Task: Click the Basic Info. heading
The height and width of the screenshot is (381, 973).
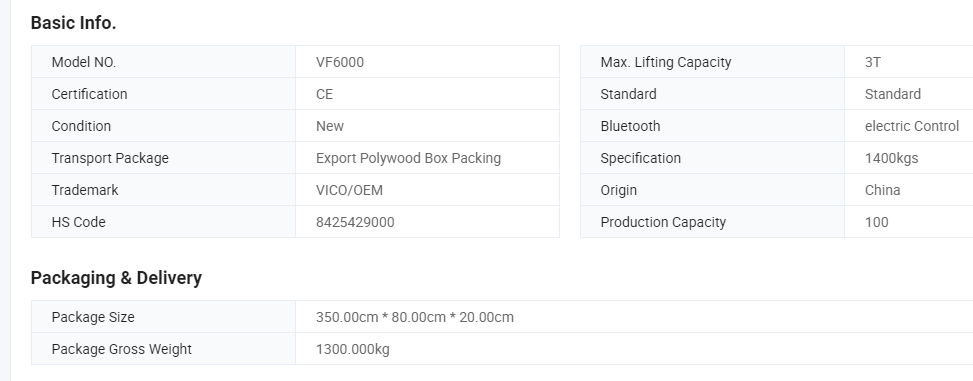Action: [x=73, y=23]
